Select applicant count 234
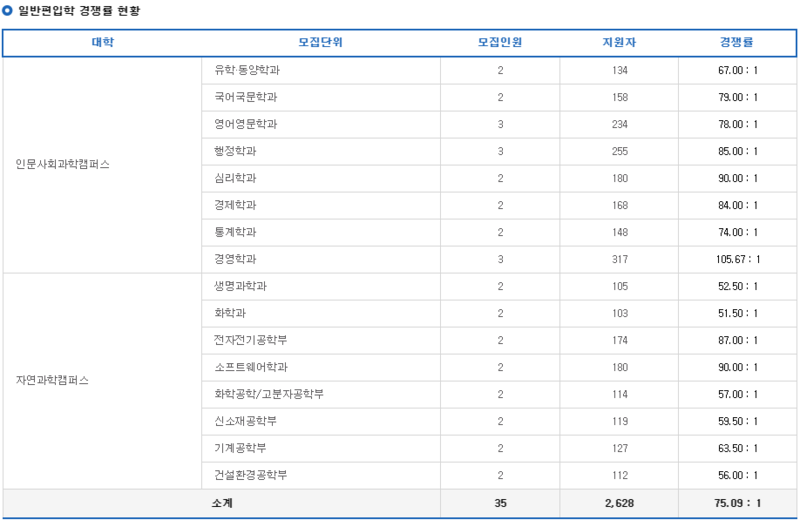Screen dimensions: 800x520 click(620, 125)
